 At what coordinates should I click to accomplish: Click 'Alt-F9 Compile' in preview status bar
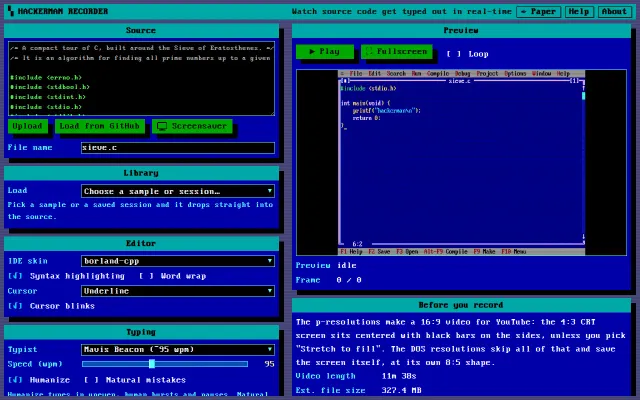coord(445,251)
